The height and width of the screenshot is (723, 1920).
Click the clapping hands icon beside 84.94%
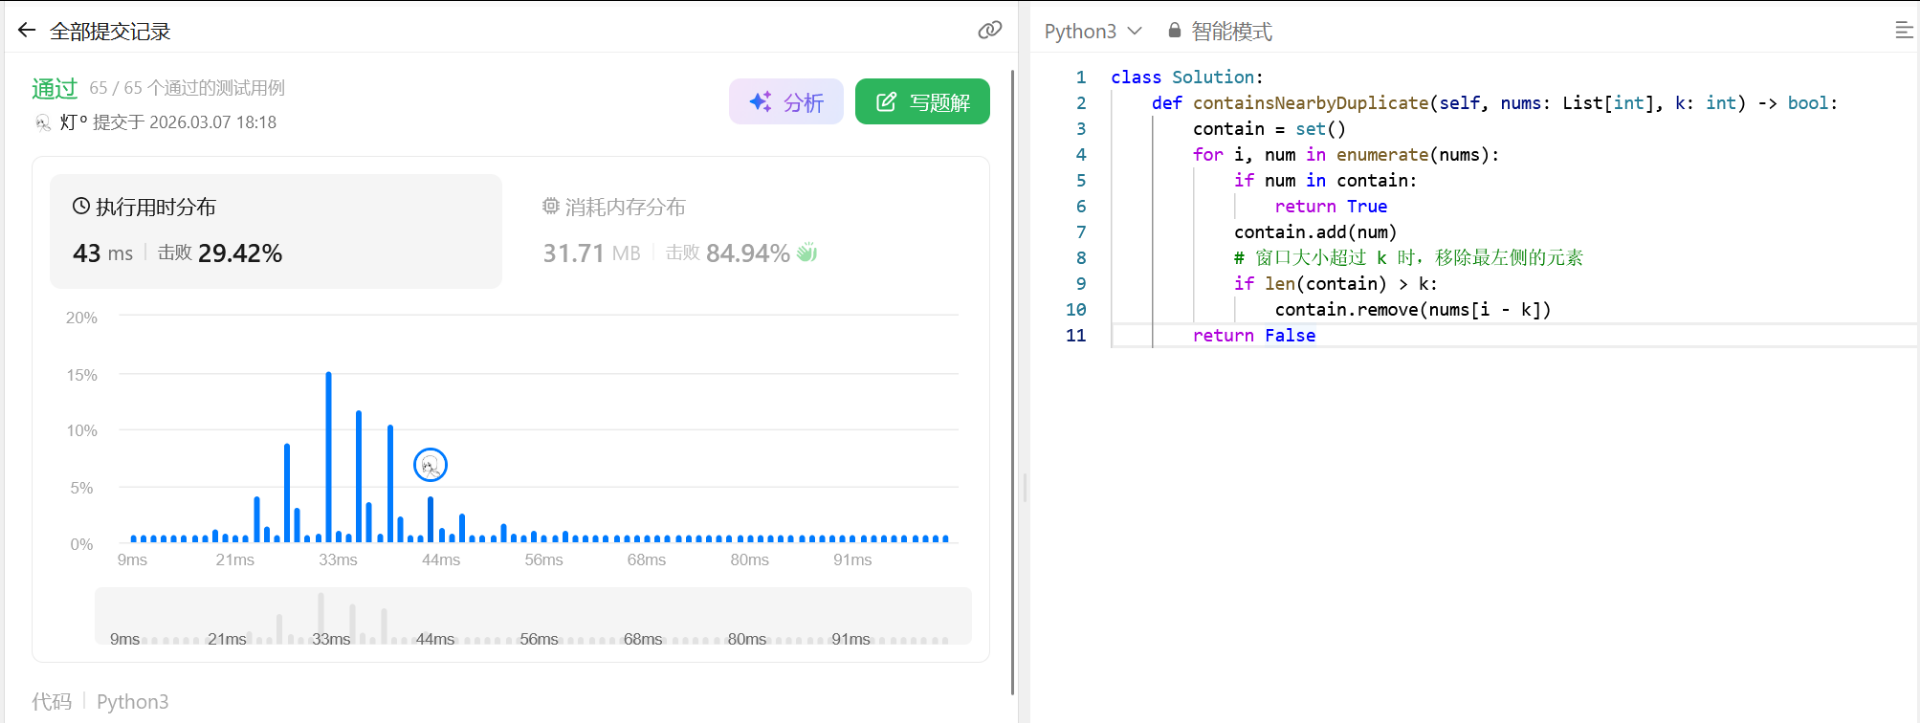(x=807, y=252)
